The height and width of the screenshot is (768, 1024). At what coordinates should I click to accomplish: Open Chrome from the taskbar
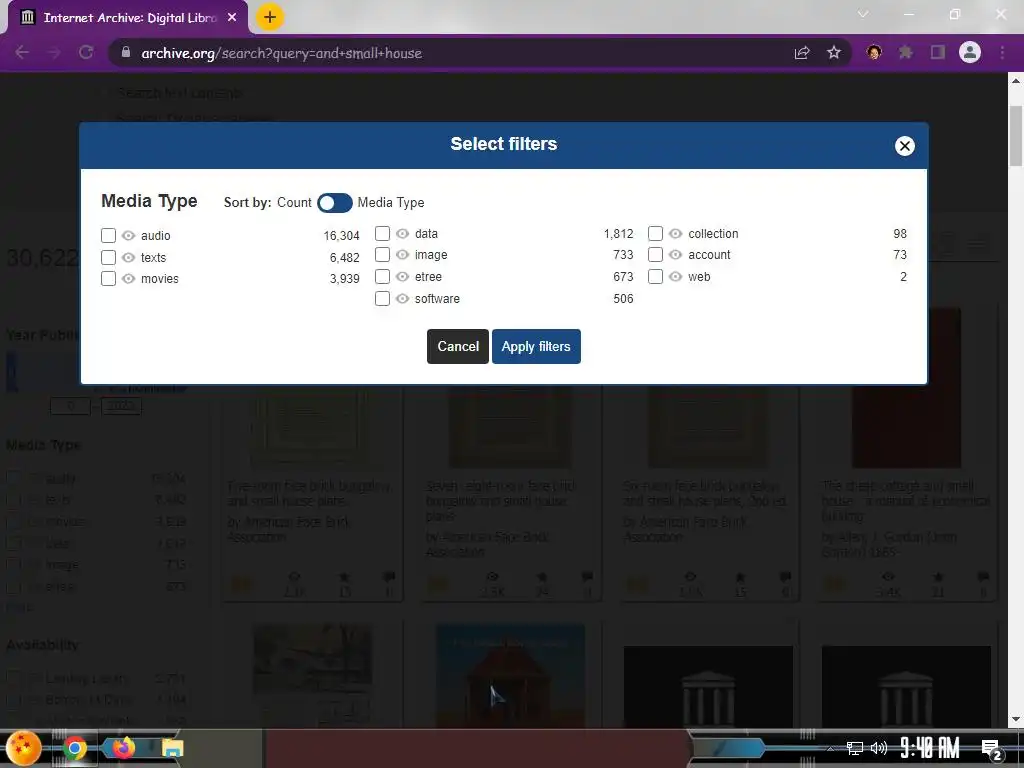coord(74,748)
